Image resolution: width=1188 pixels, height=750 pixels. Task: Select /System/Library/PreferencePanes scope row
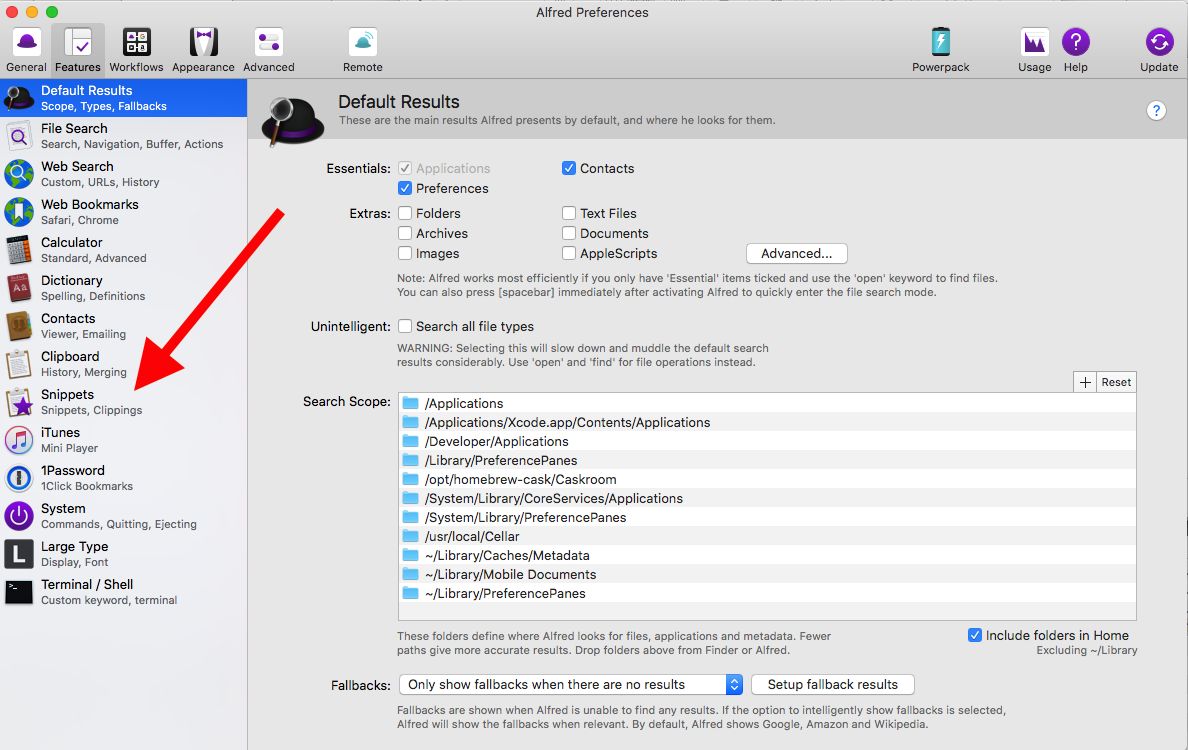point(767,517)
